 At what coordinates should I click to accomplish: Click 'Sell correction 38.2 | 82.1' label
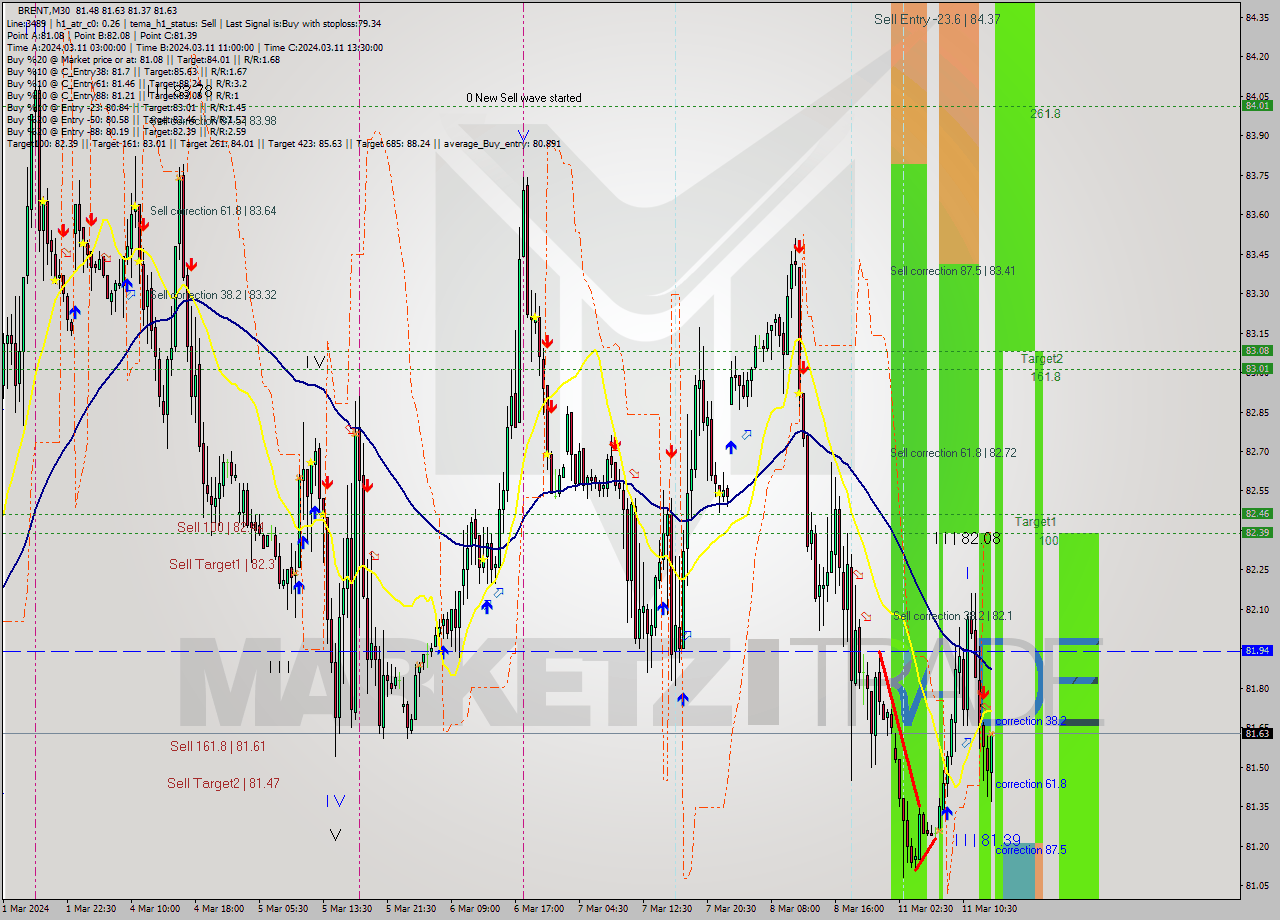coord(952,616)
